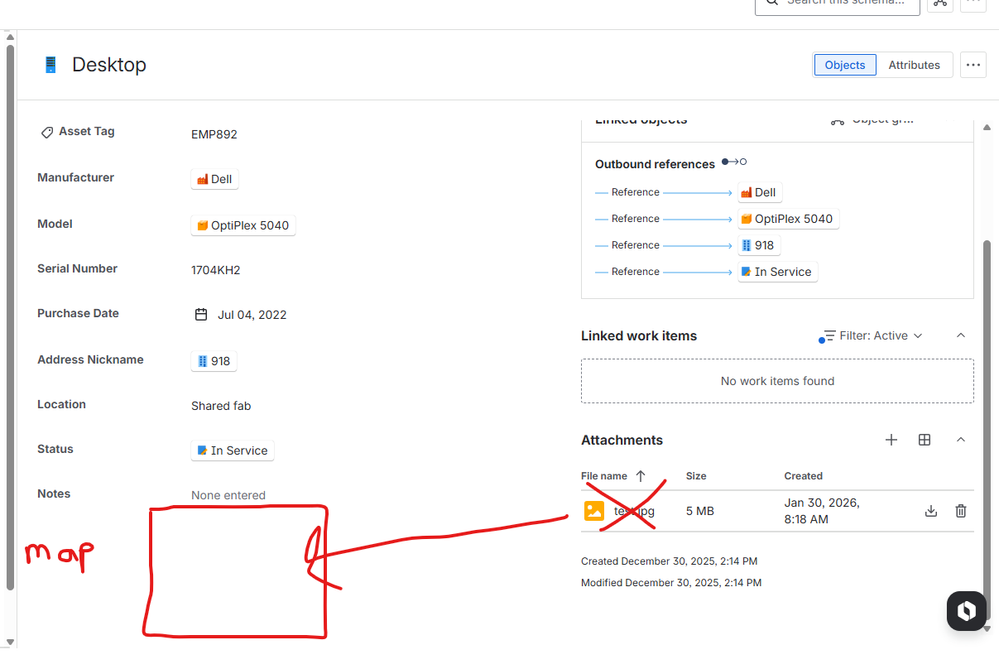This screenshot has height=651, width=999.
Task: Click the File name column header
Action: point(604,476)
